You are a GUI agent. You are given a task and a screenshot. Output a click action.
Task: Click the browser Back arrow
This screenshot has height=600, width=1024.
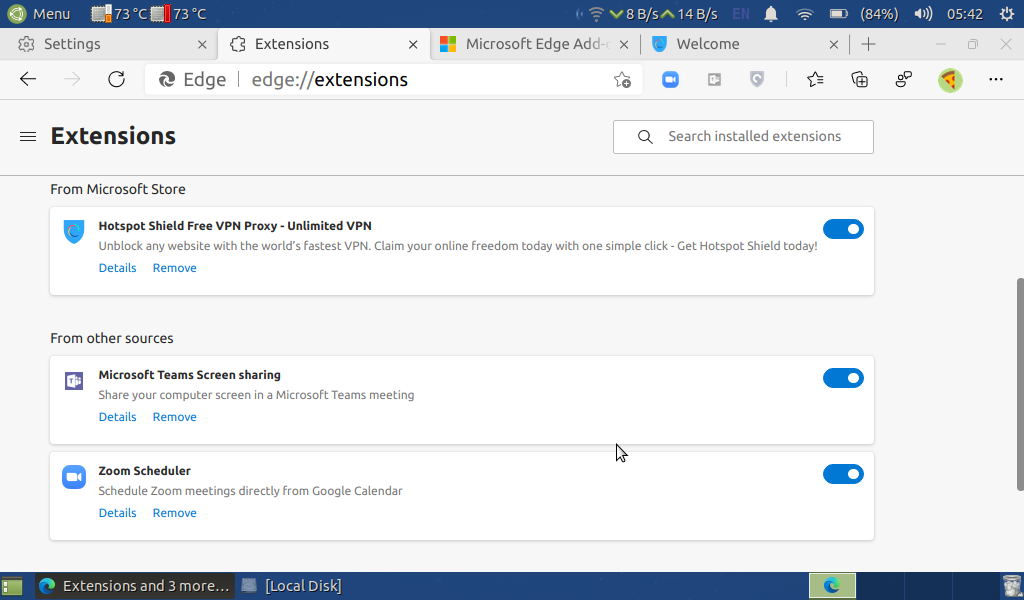27,80
